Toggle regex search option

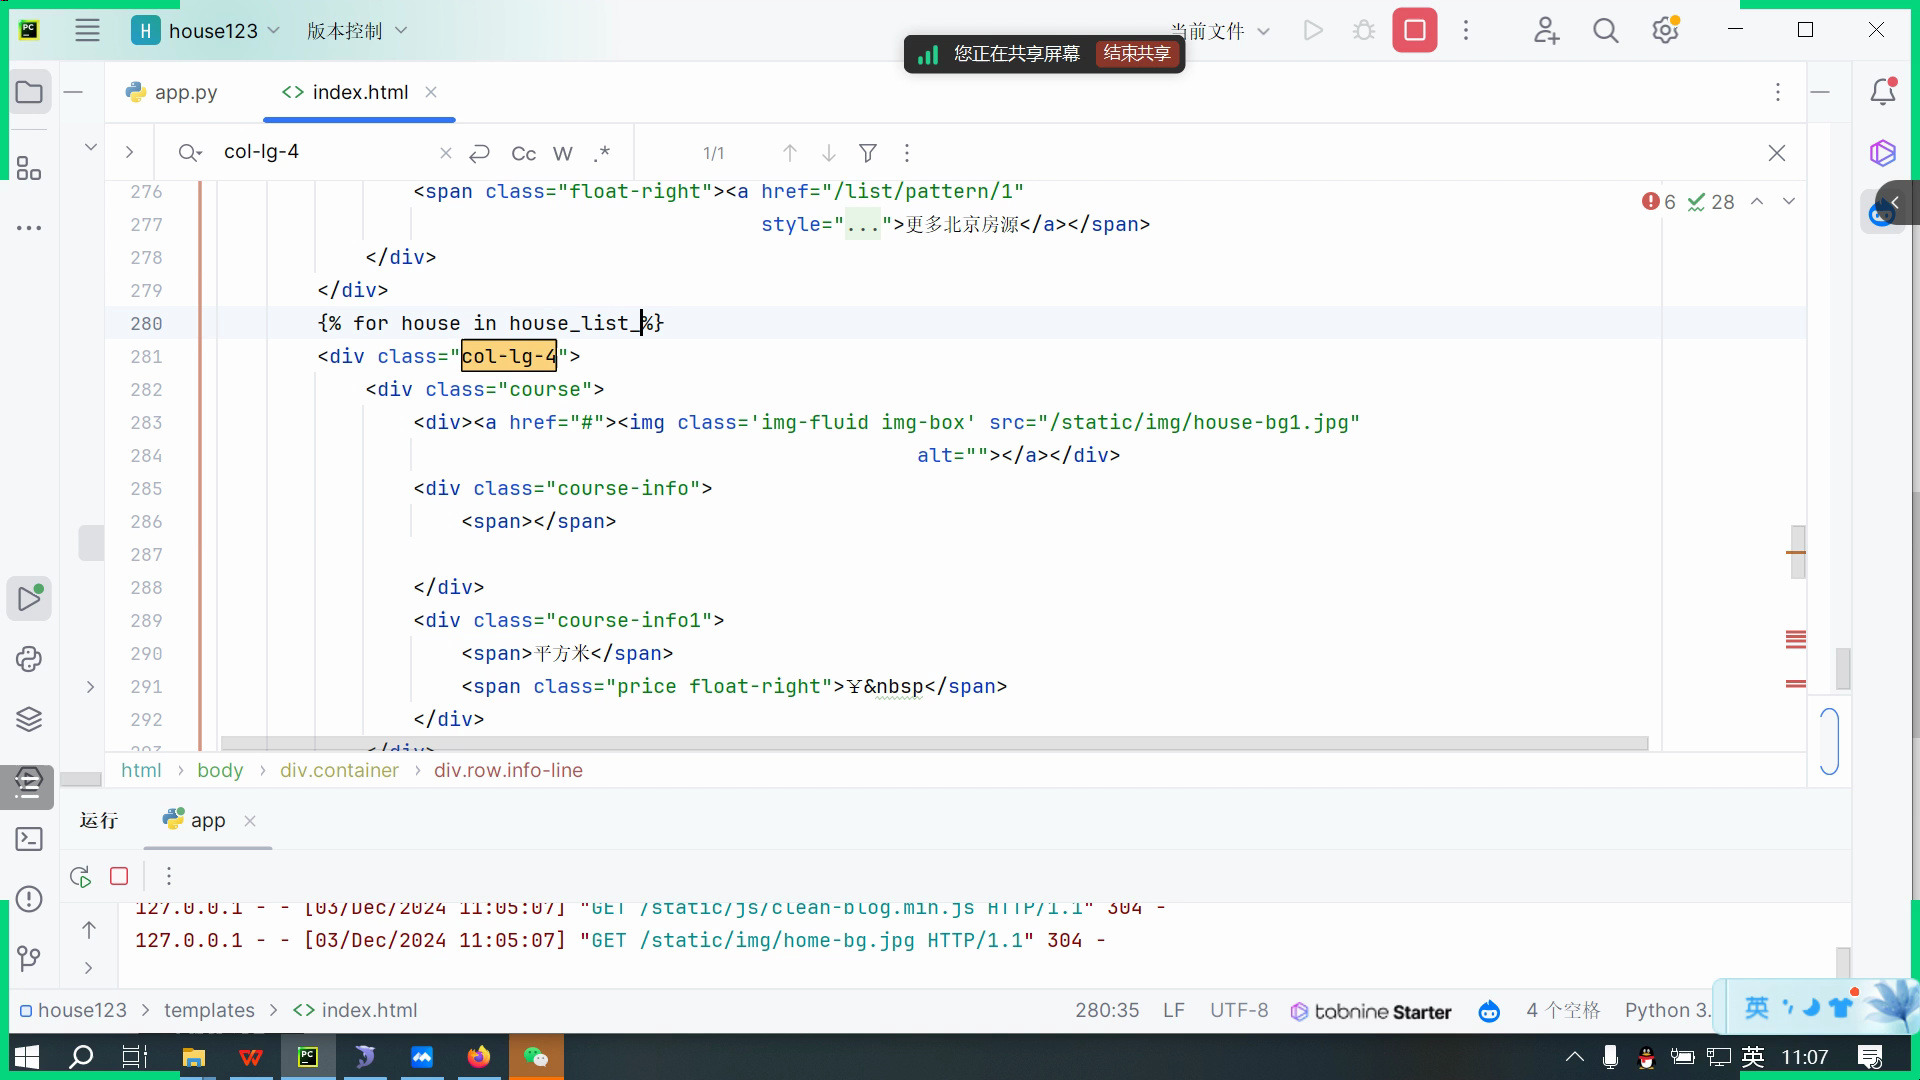click(x=601, y=154)
